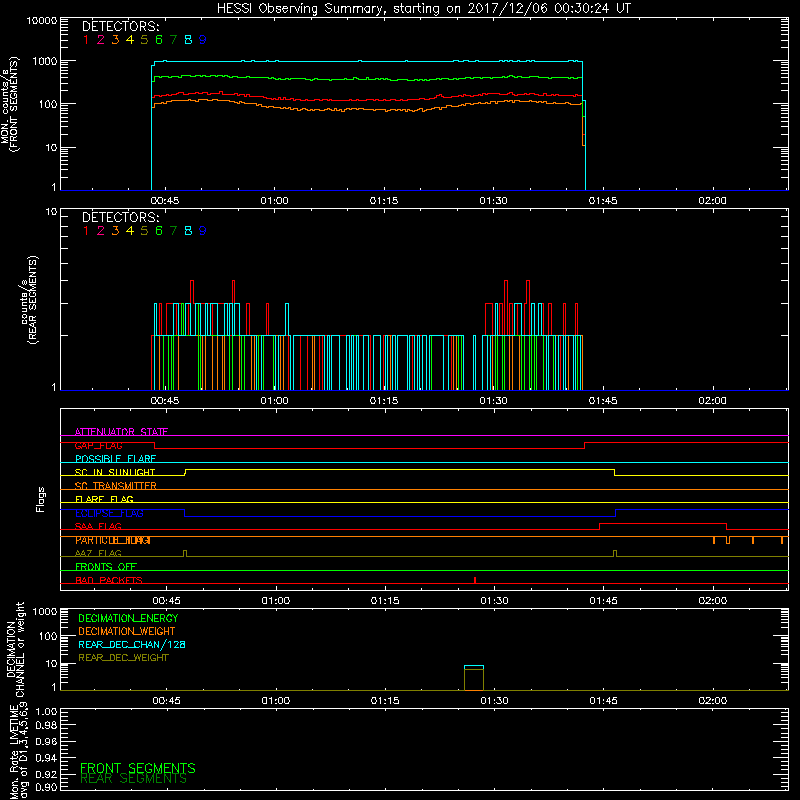This screenshot has height=800, width=800.
Task: Click the BAD_PACKETS flag label
Action: click(109, 580)
